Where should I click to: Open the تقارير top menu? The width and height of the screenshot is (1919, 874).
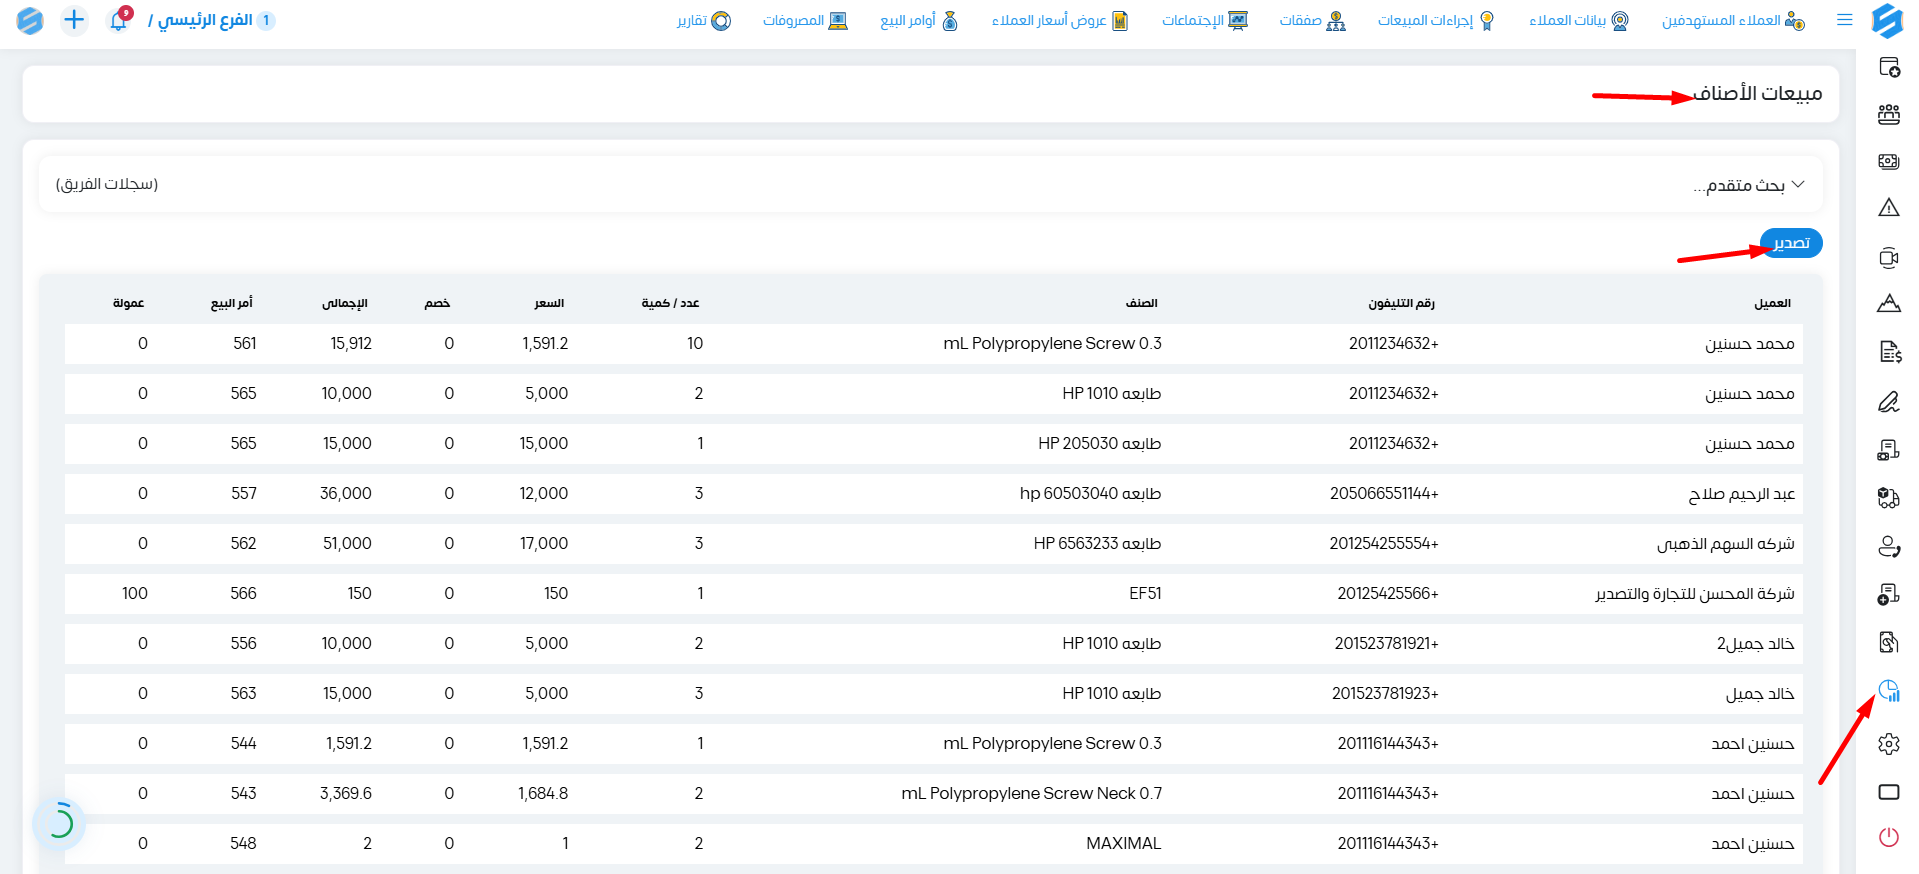click(x=704, y=20)
